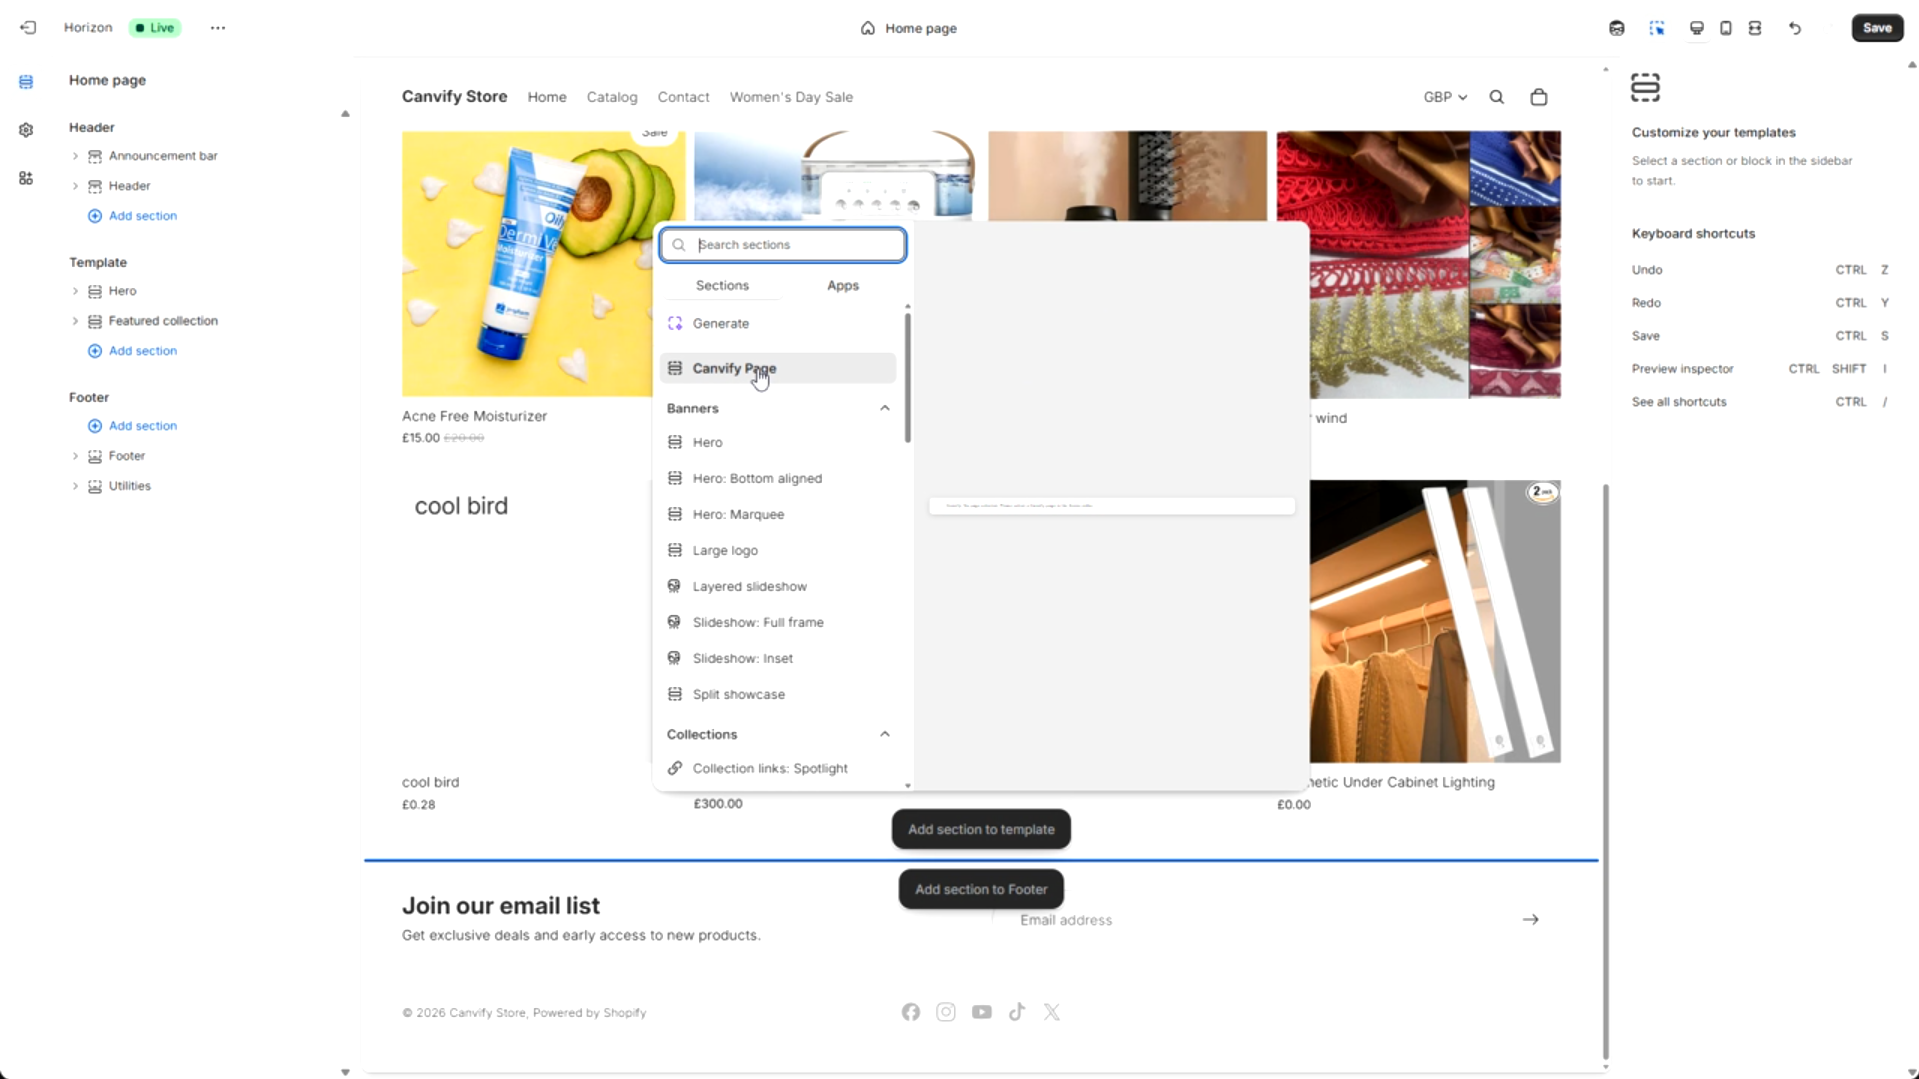Open theme settings gear in left rail
The image size is (1919, 1079).
[26, 130]
